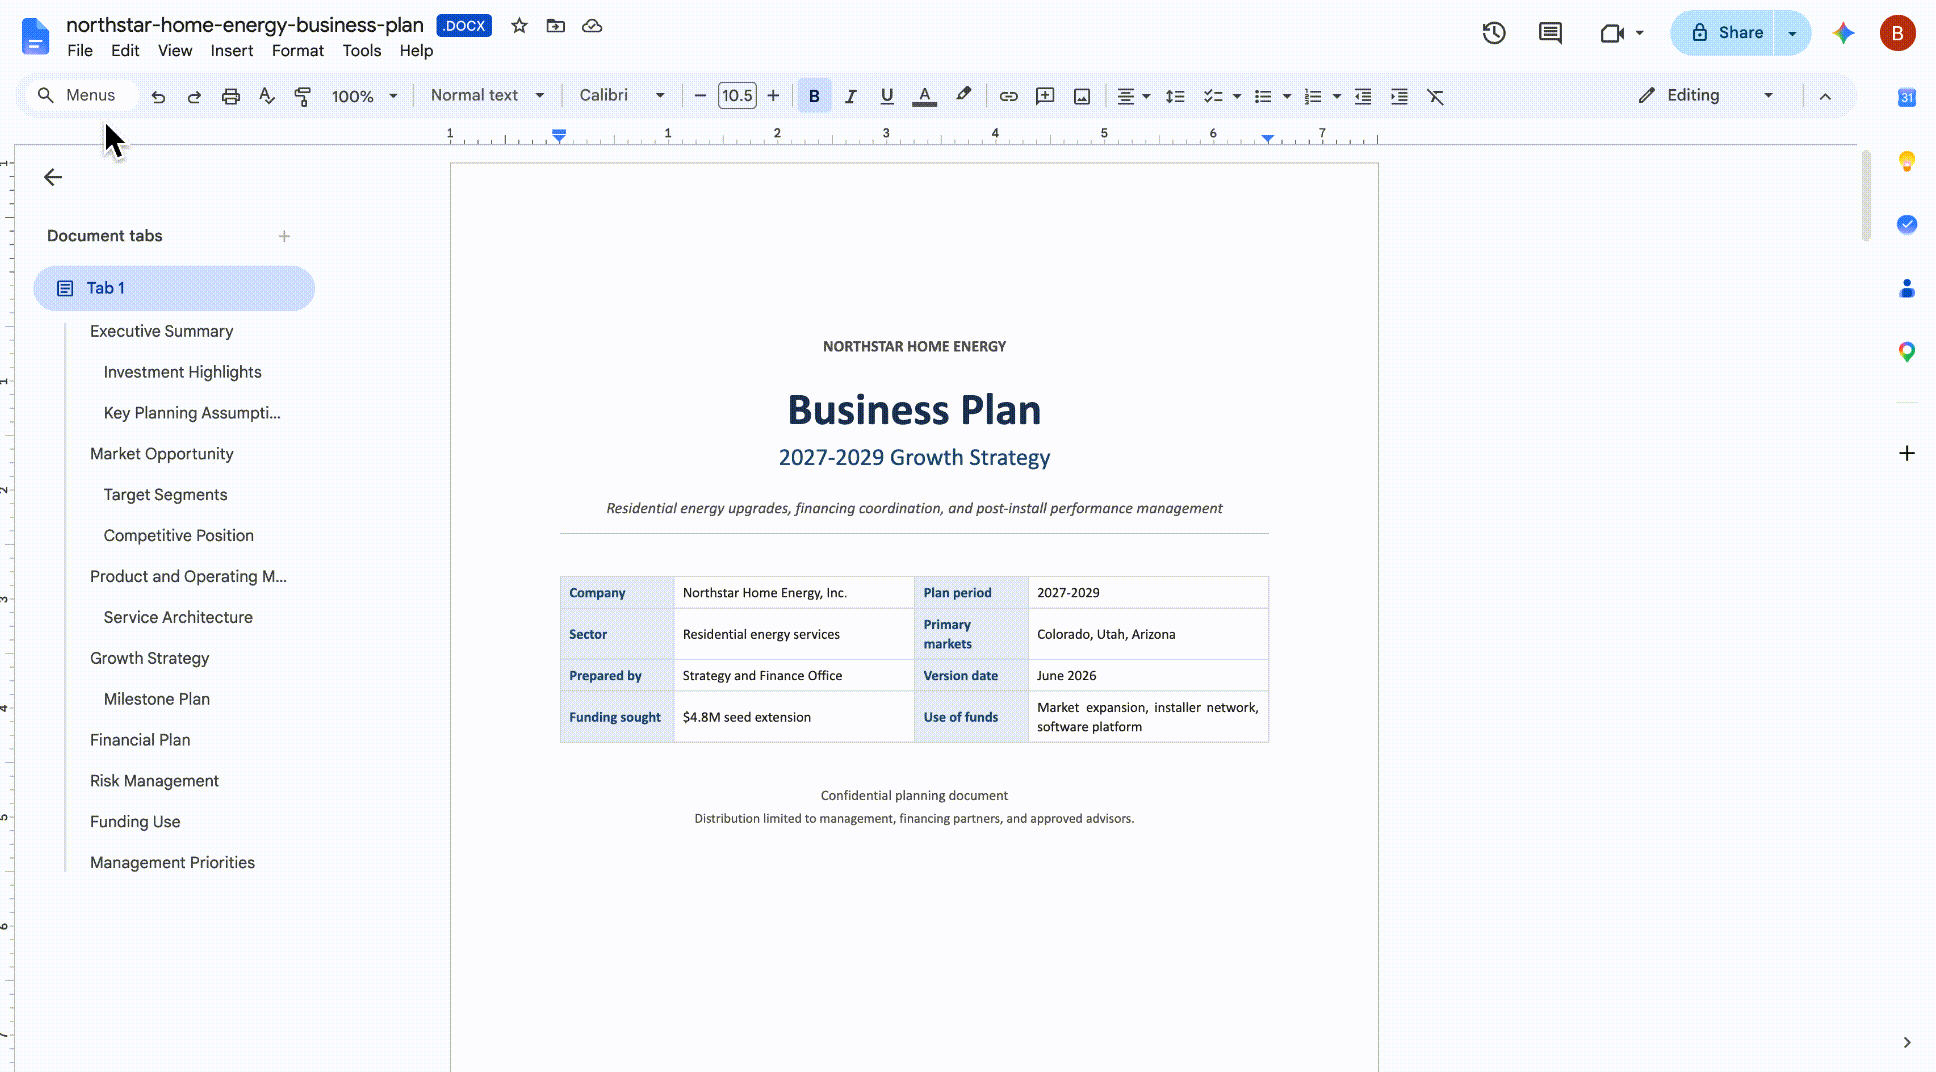The width and height of the screenshot is (1936, 1072).
Task: Check cloud save status icon
Action: (x=592, y=26)
